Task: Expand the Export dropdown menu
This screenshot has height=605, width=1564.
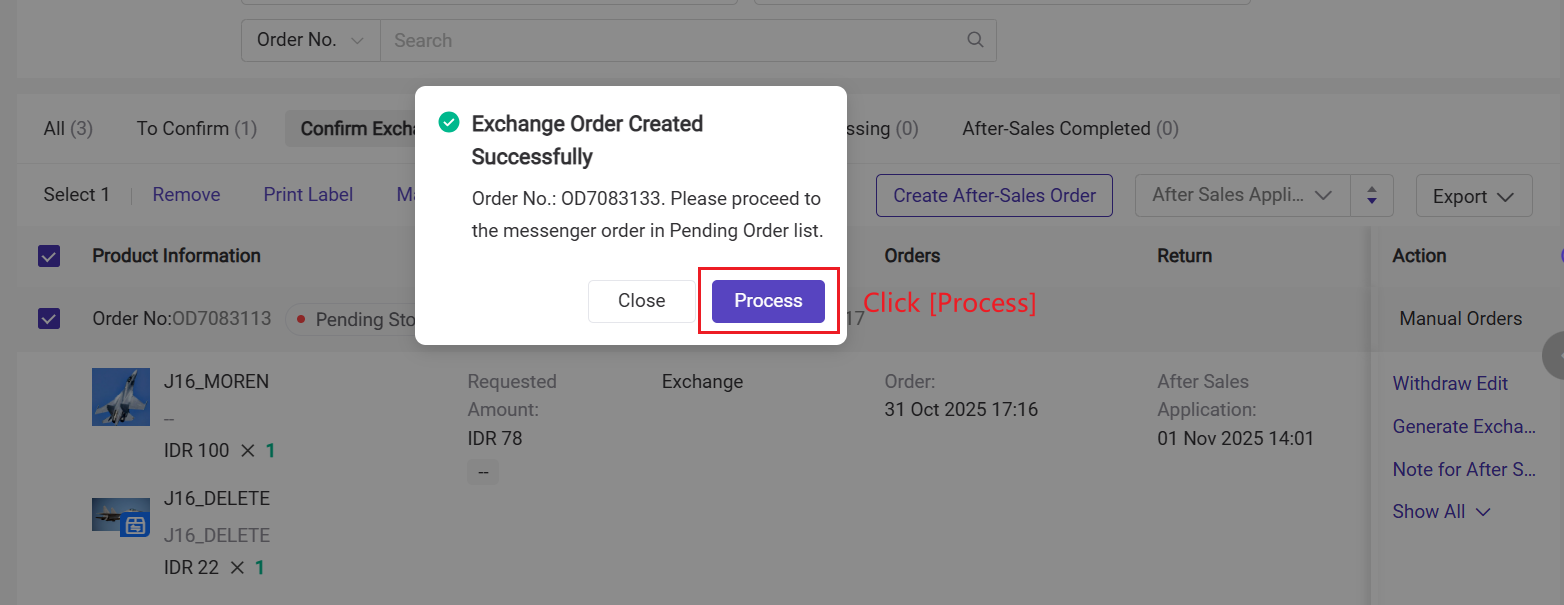Action: pyautogui.click(x=1473, y=196)
